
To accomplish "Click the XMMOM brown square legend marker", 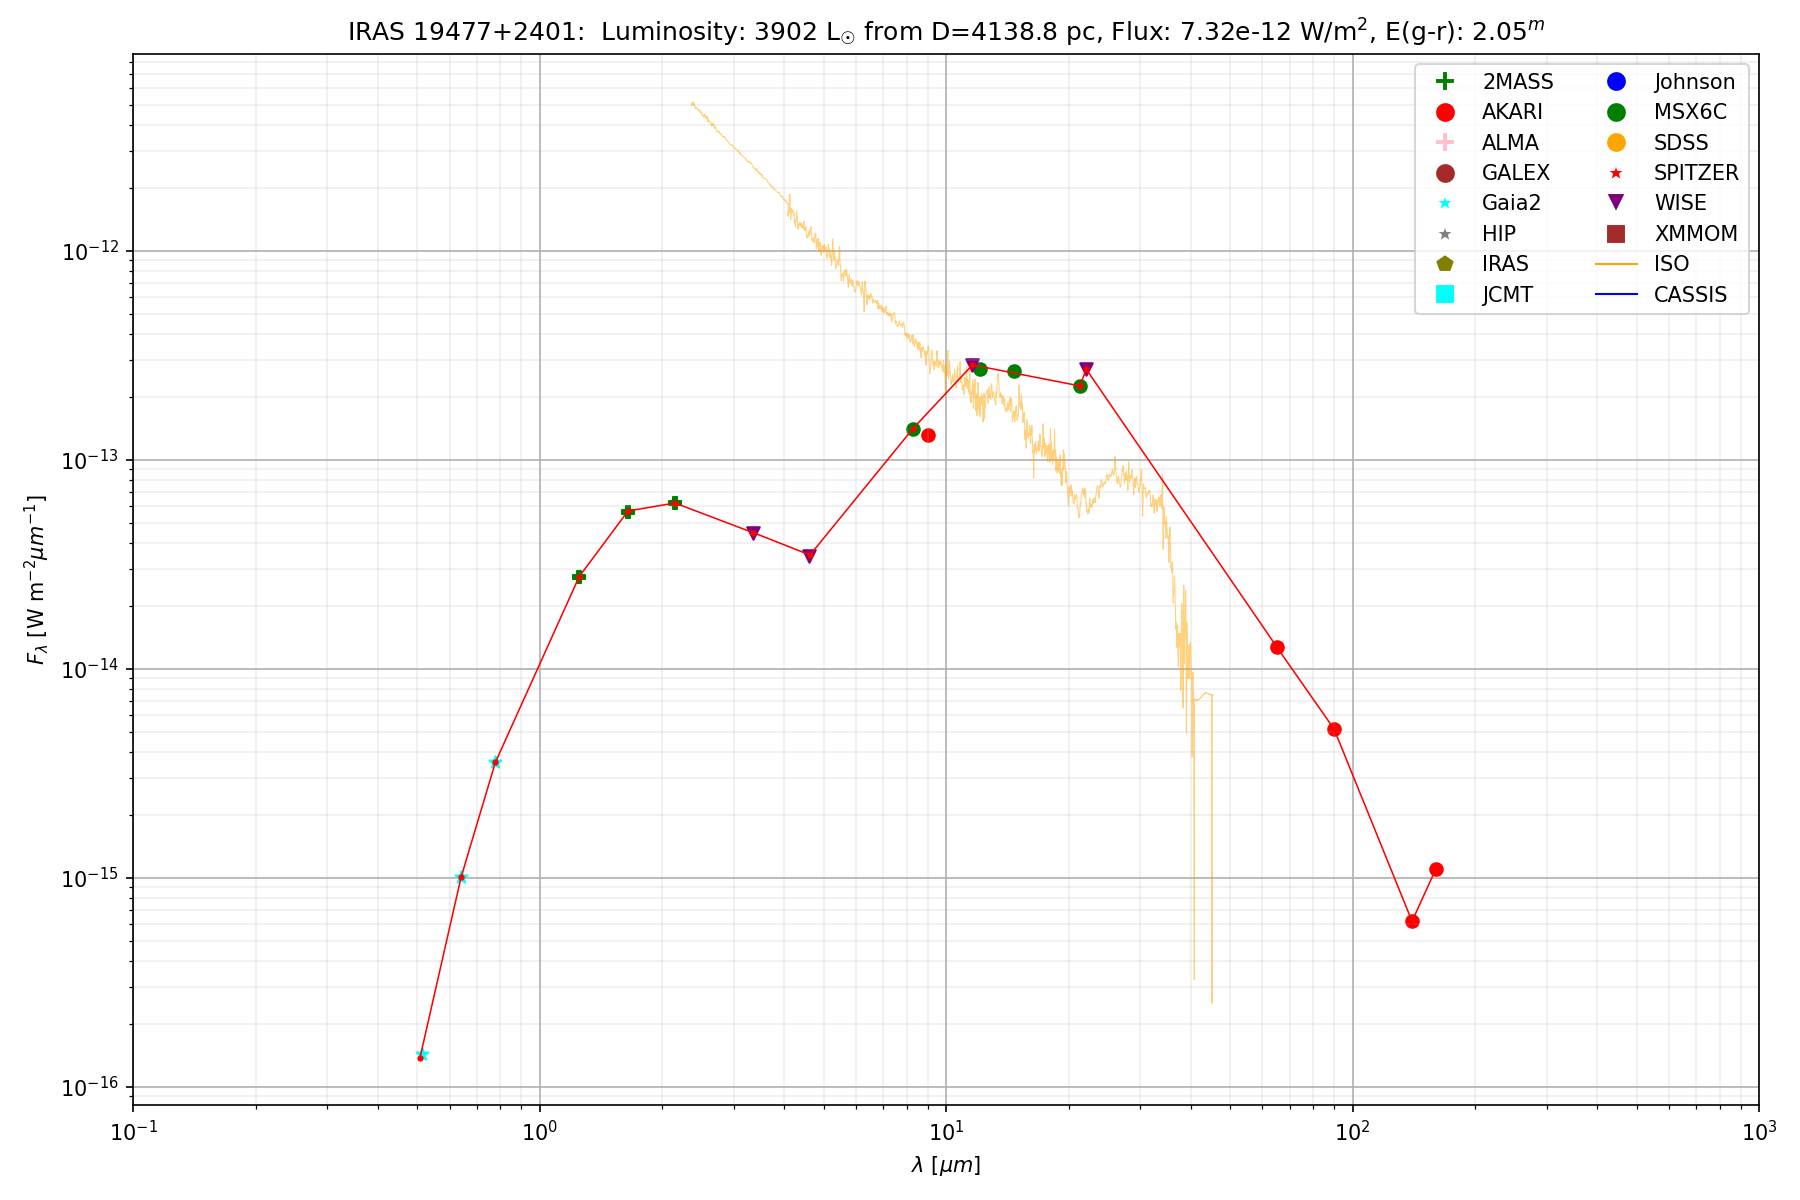I will (1616, 234).
